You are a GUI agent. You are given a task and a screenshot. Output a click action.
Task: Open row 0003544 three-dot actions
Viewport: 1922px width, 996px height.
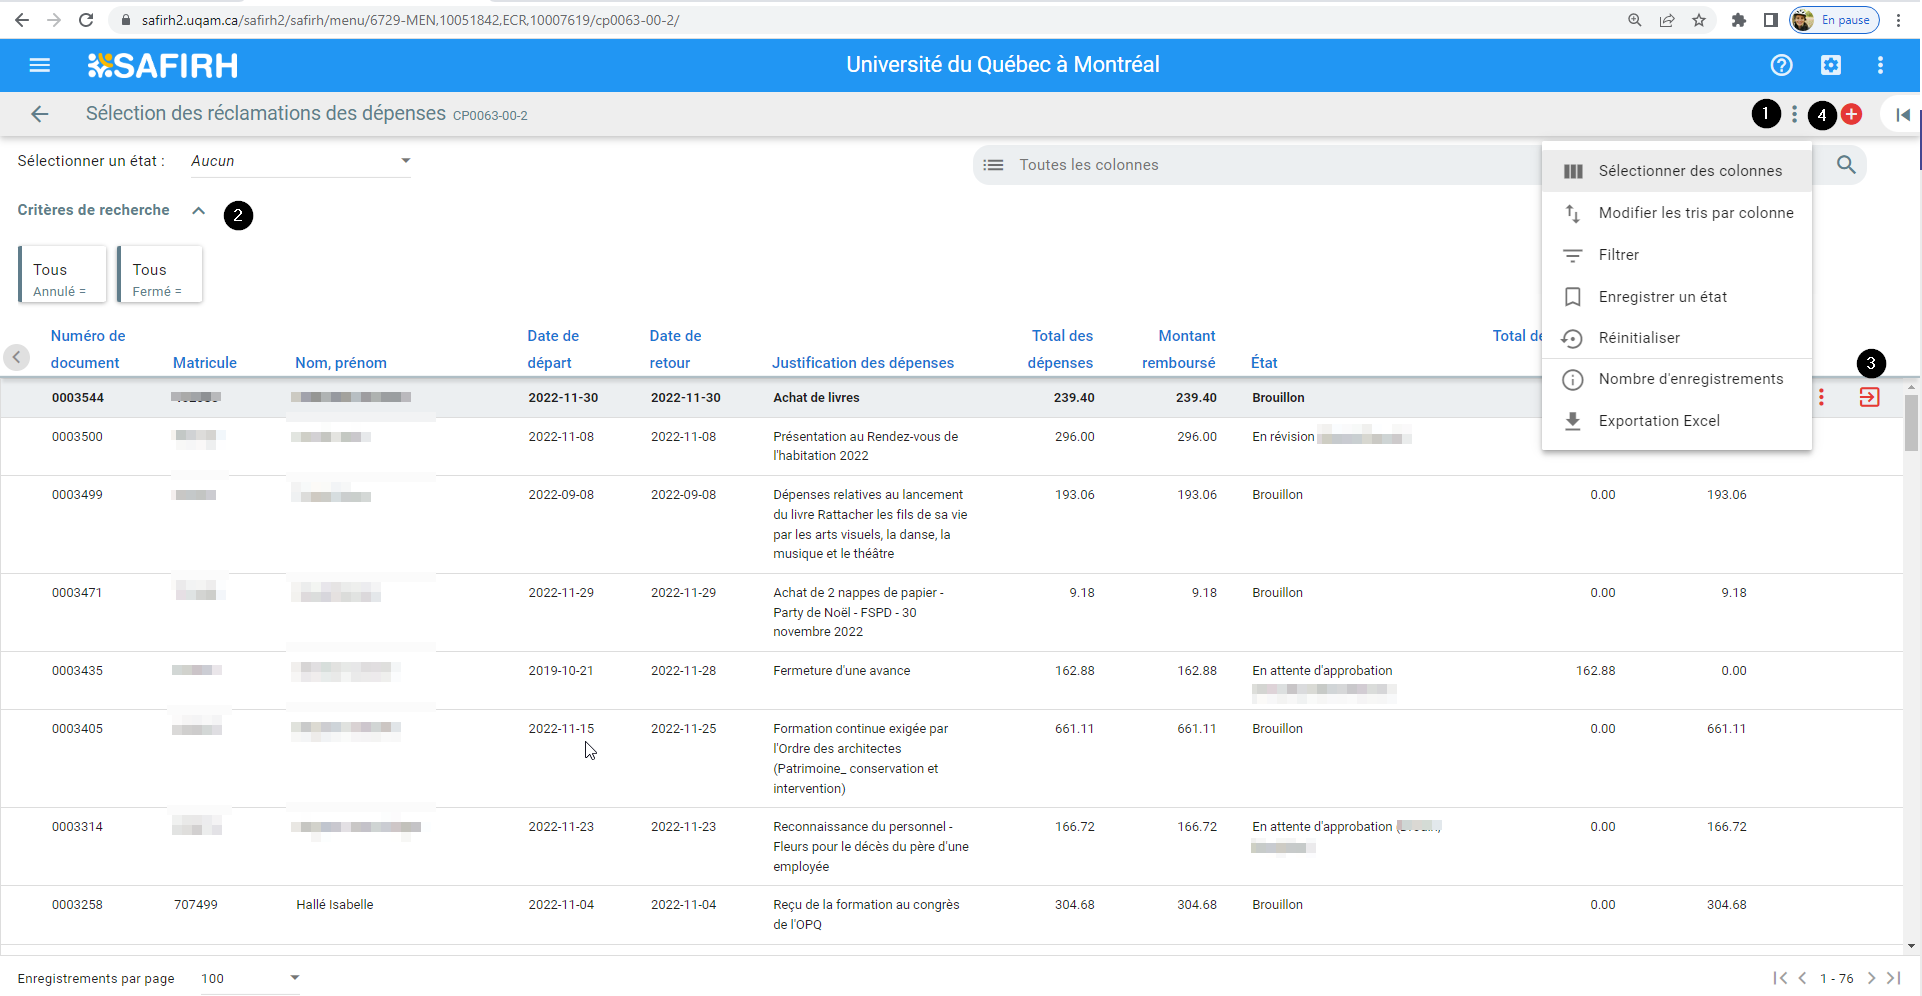1821,397
